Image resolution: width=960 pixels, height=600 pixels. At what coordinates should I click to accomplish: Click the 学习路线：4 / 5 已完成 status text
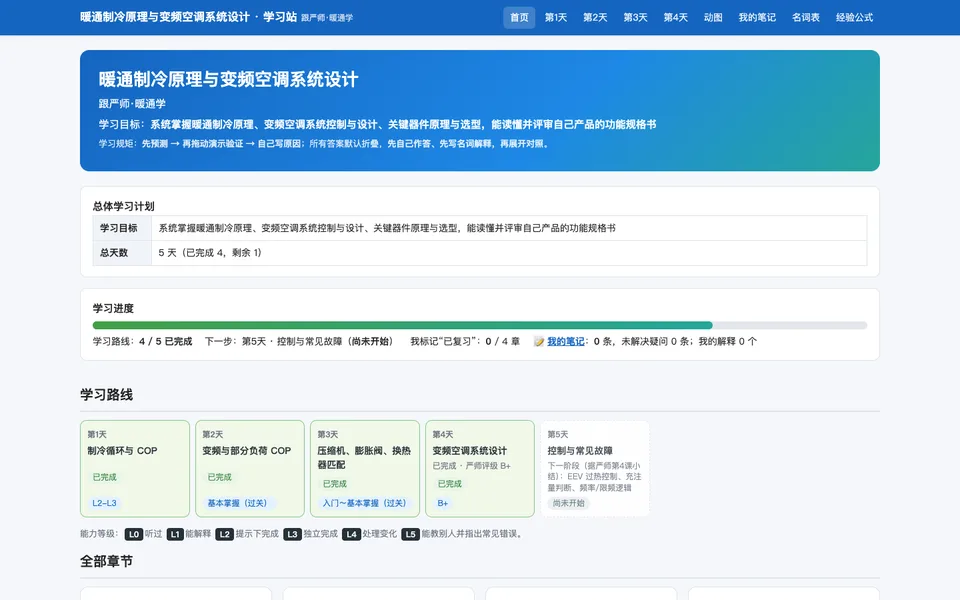(x=143, y=342)
